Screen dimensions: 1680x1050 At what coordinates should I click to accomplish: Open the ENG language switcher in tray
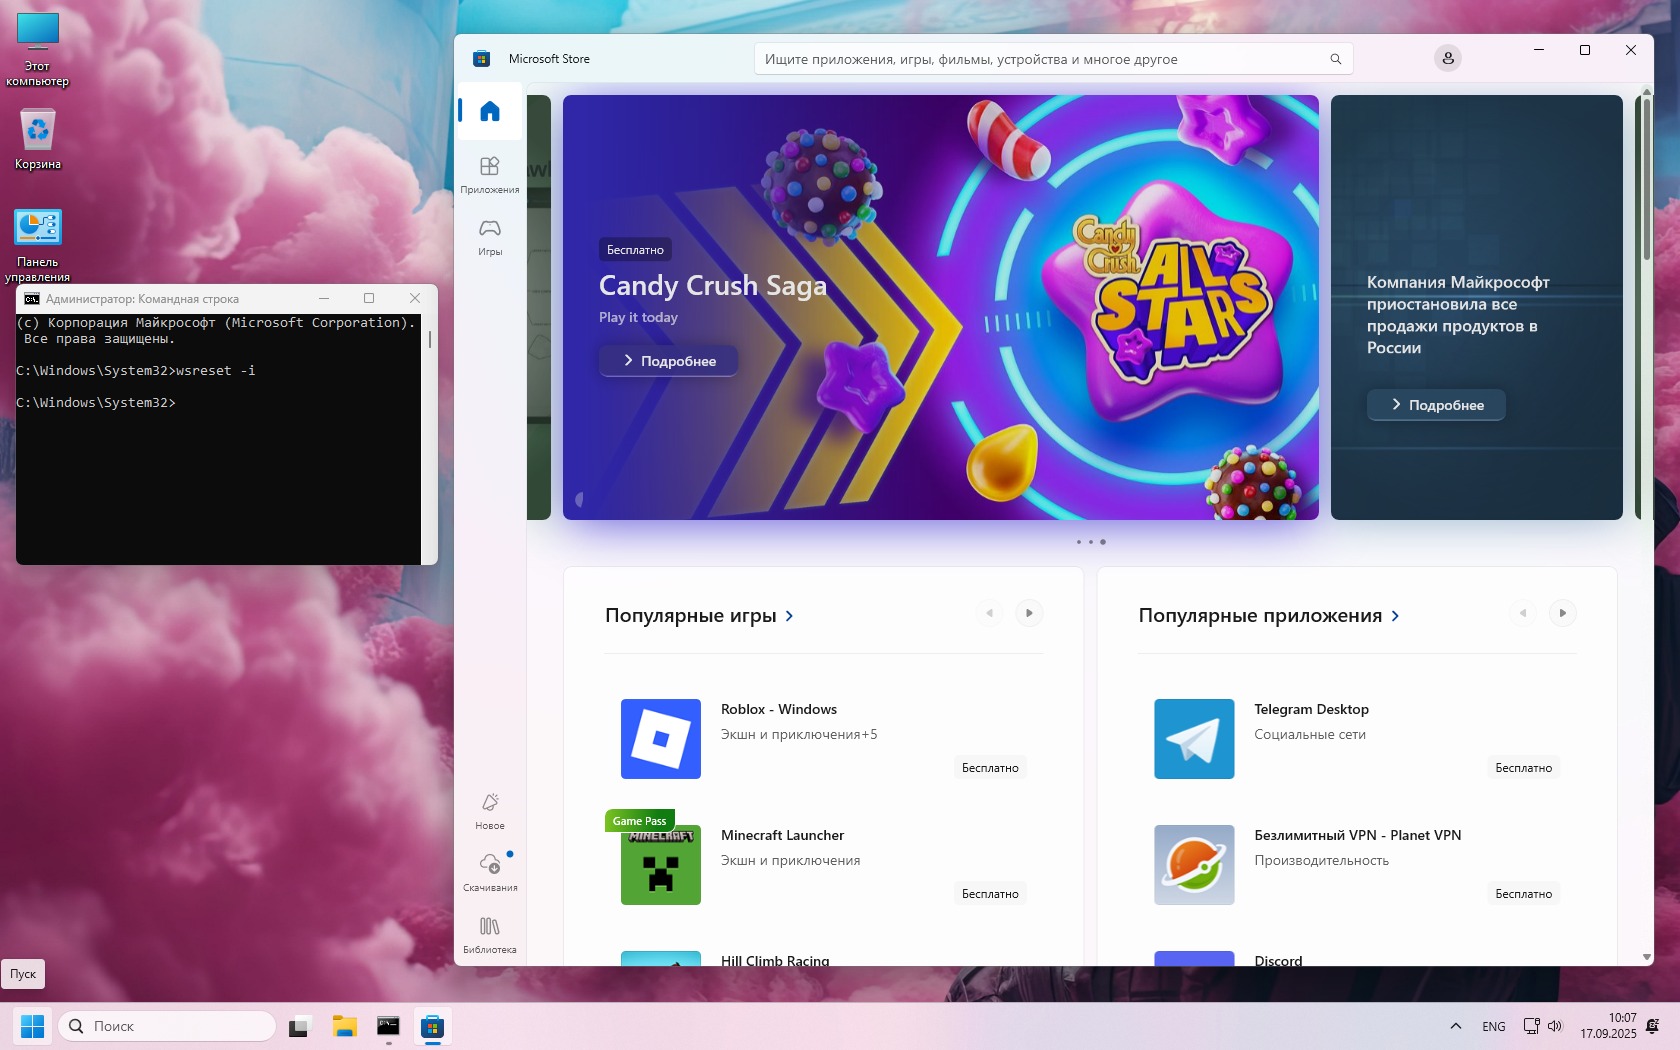pos(1493,1027)
